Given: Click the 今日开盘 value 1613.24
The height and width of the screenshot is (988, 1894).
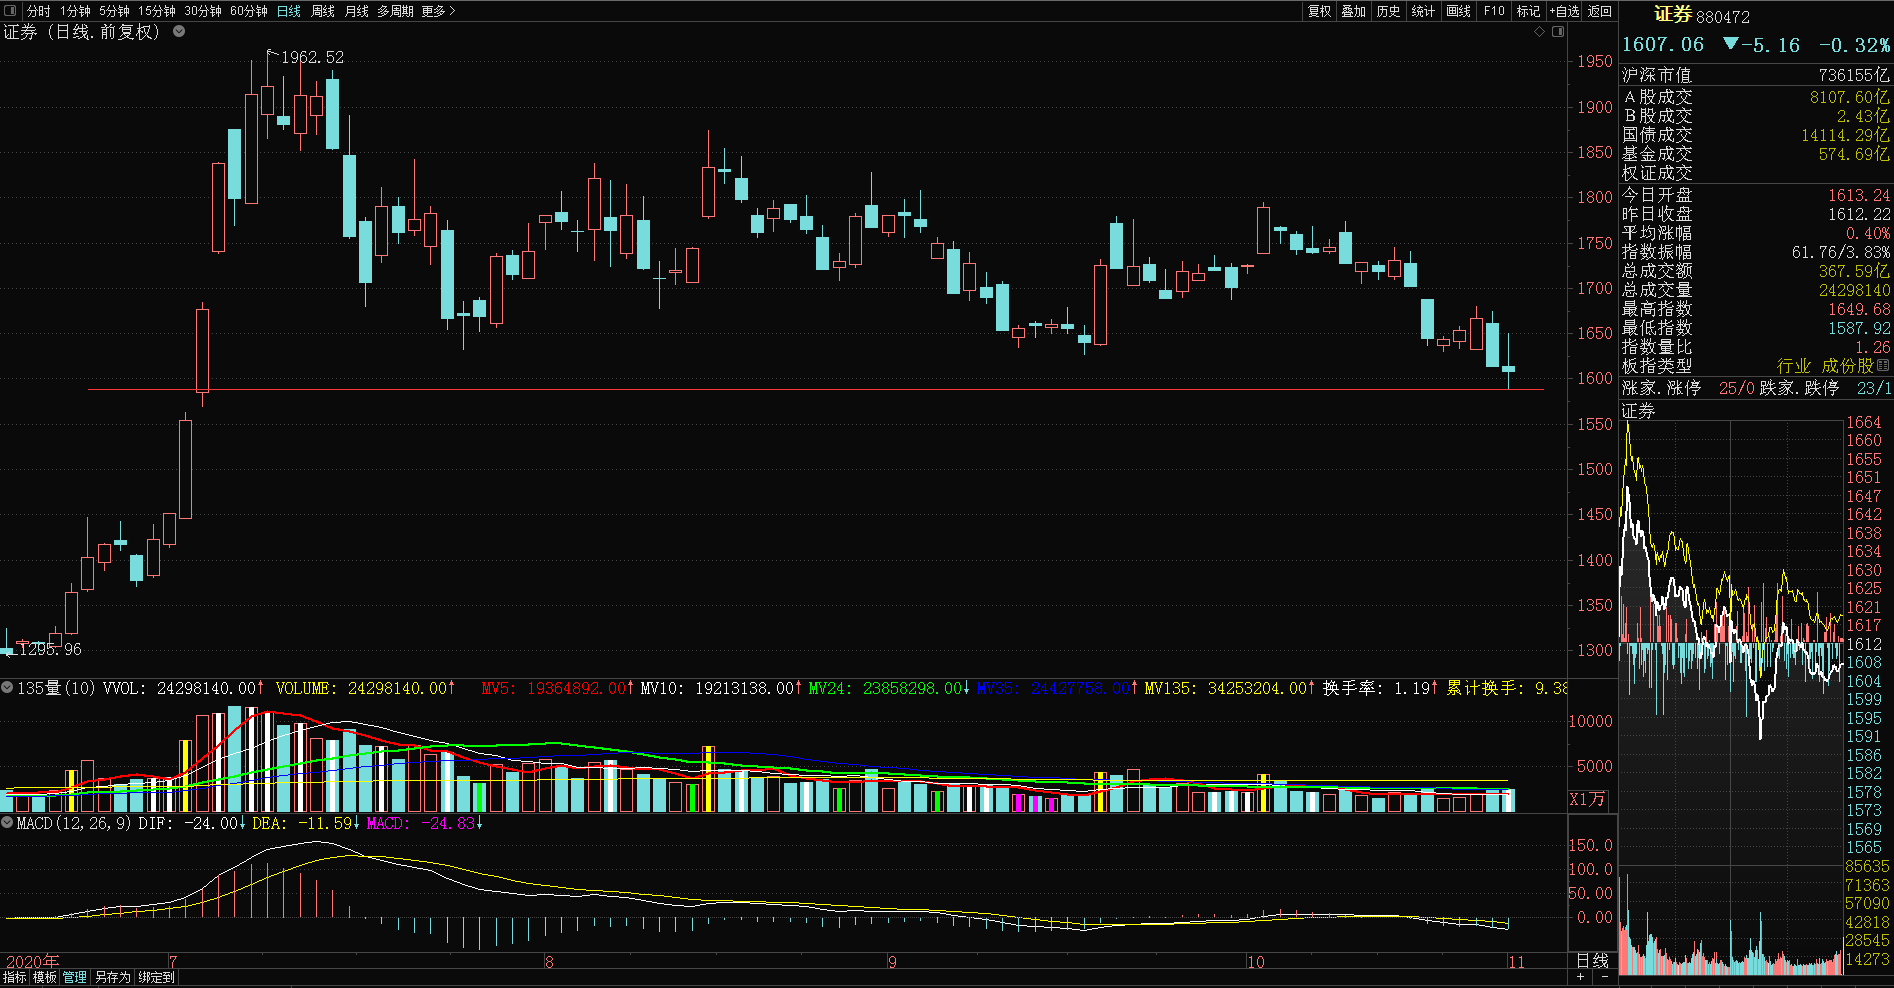Looking at the screenshot, I should 1860,195.
